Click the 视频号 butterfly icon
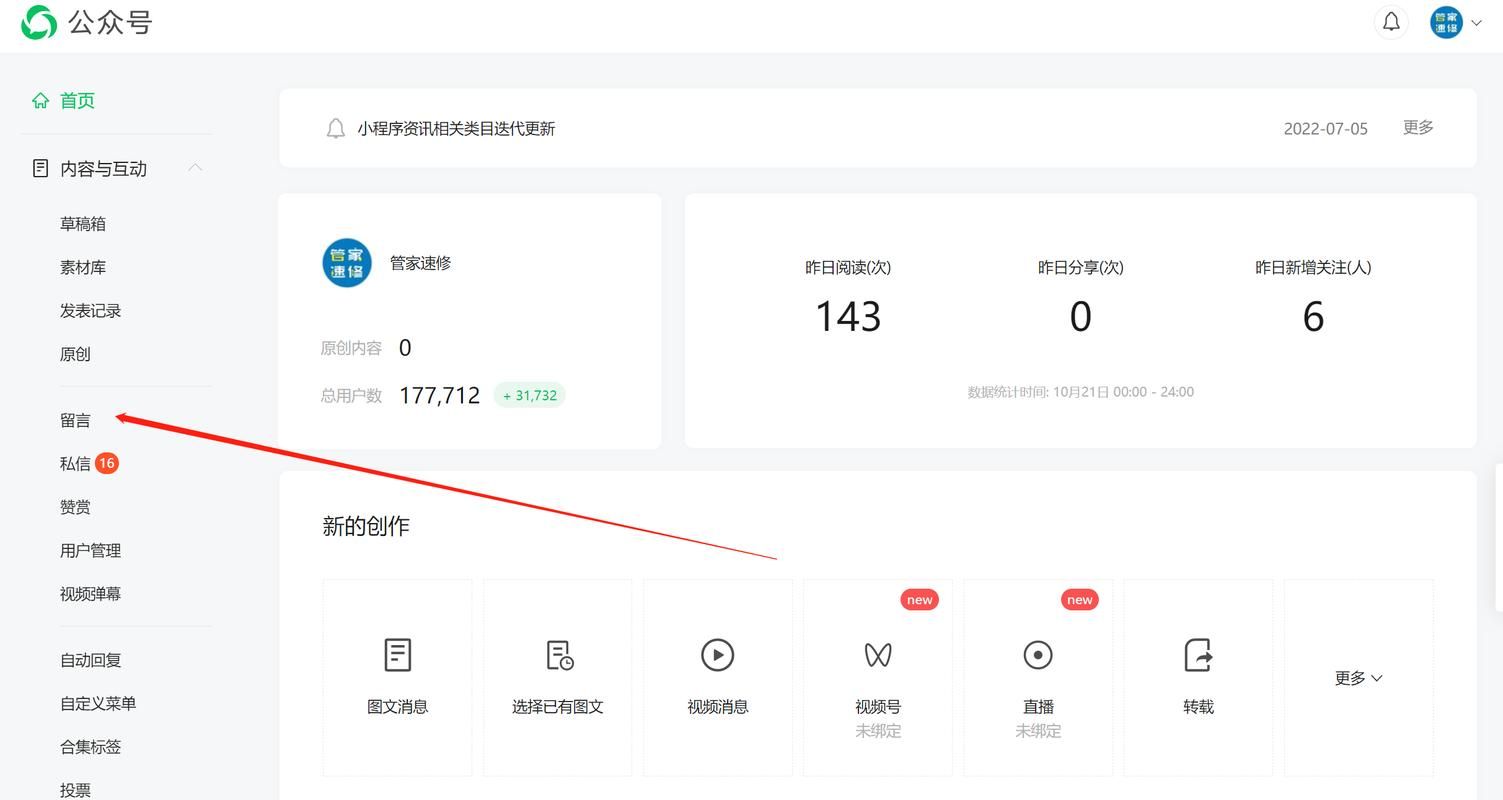Image resolution: width=1503 pixels, height=800 pixels. click(878, 655)
